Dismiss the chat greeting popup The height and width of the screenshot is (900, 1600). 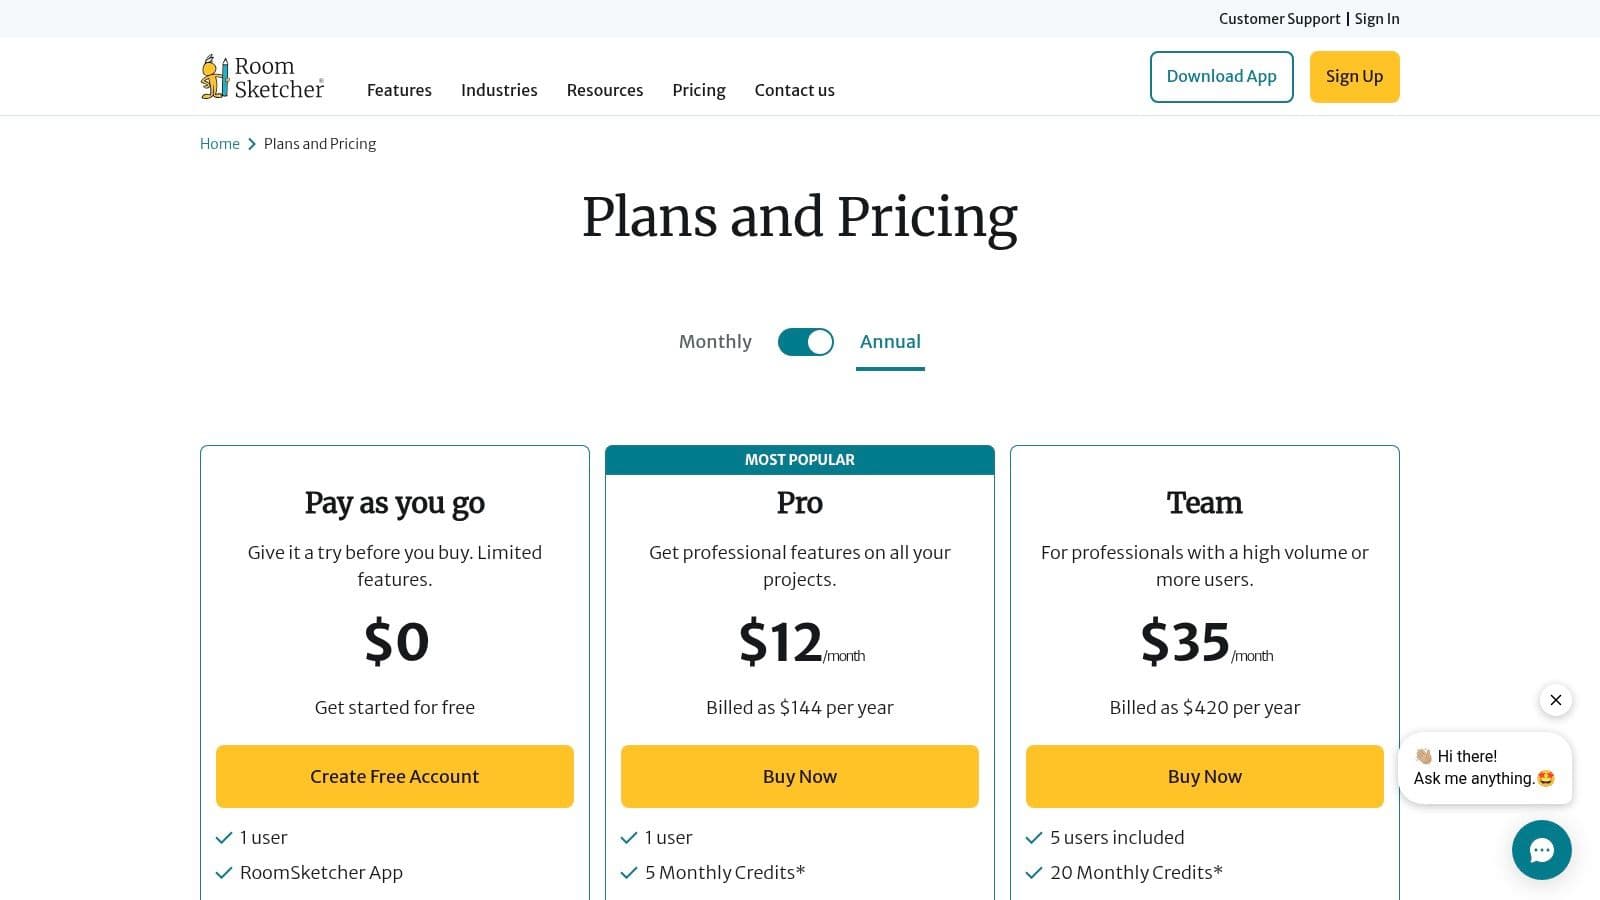click(1556, 700)
